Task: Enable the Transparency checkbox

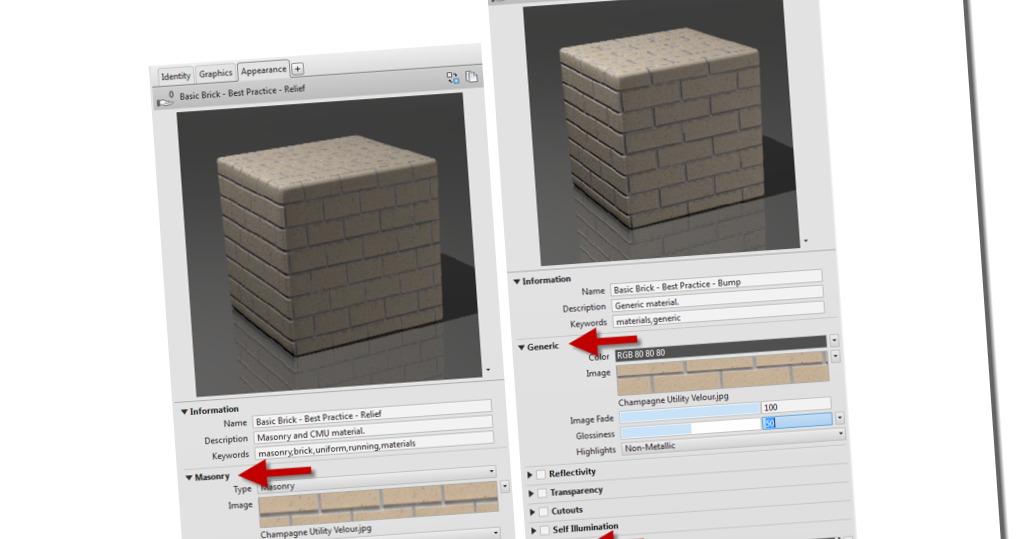Action: (542, 493)
